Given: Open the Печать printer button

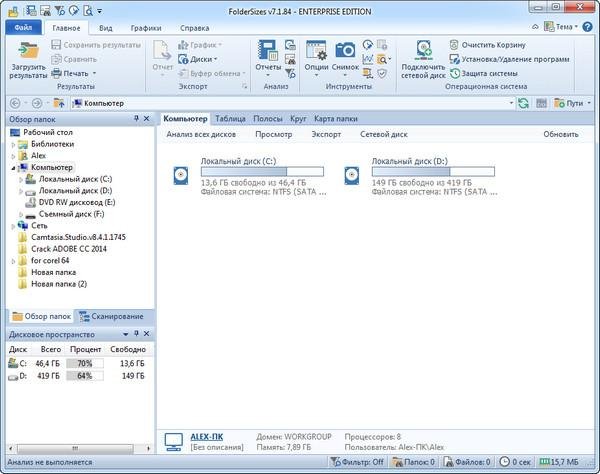Looking at the screenshot, I should click(74, 73).
